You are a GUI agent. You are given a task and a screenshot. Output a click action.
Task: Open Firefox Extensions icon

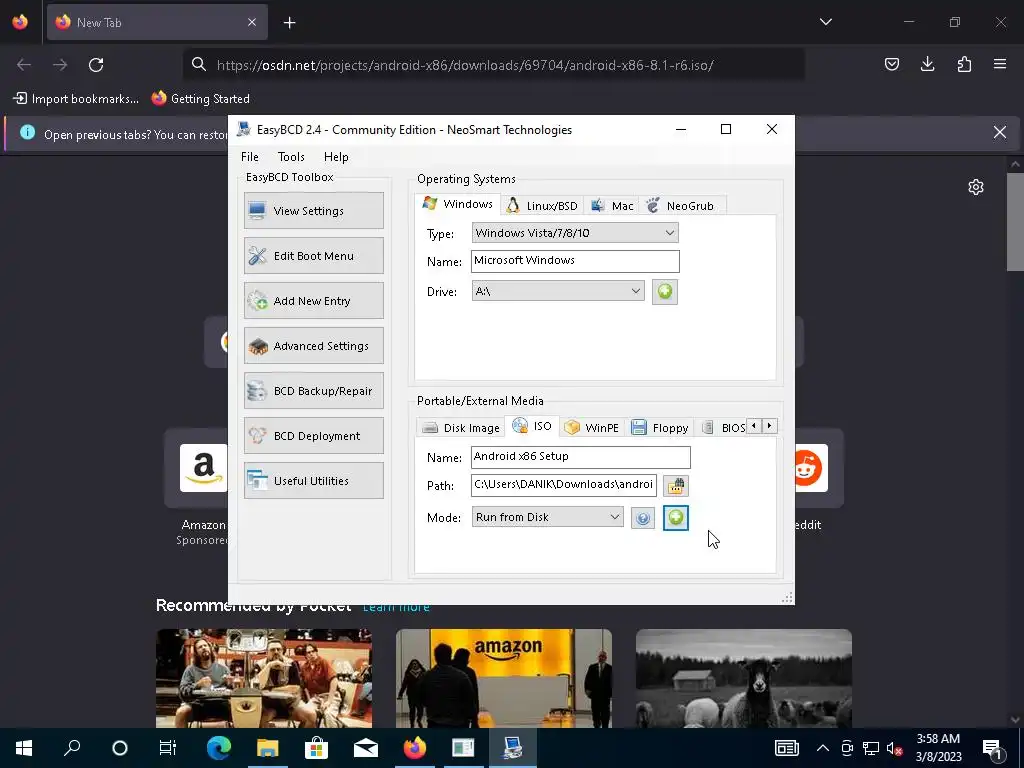[x=964, y=64]
